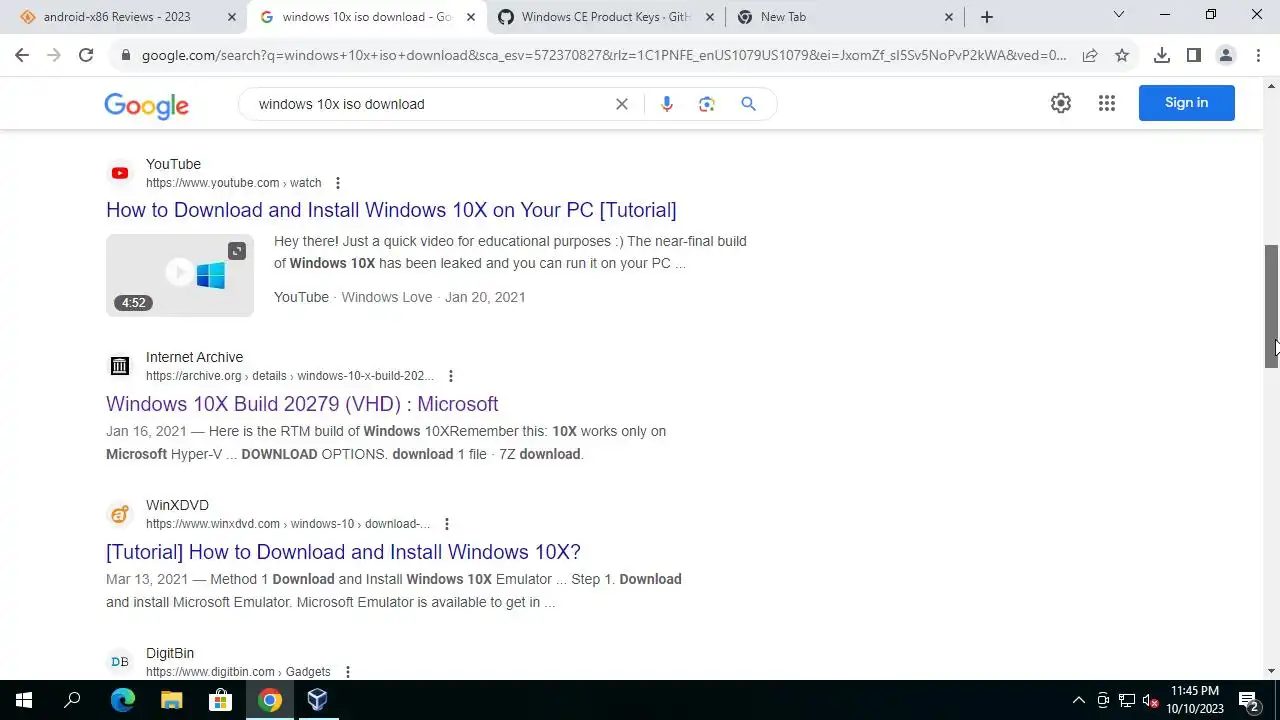Screen dimensions: 1280x720
Task: Launch Microsoft Edge from taskbar
Action: pos(123,700)
